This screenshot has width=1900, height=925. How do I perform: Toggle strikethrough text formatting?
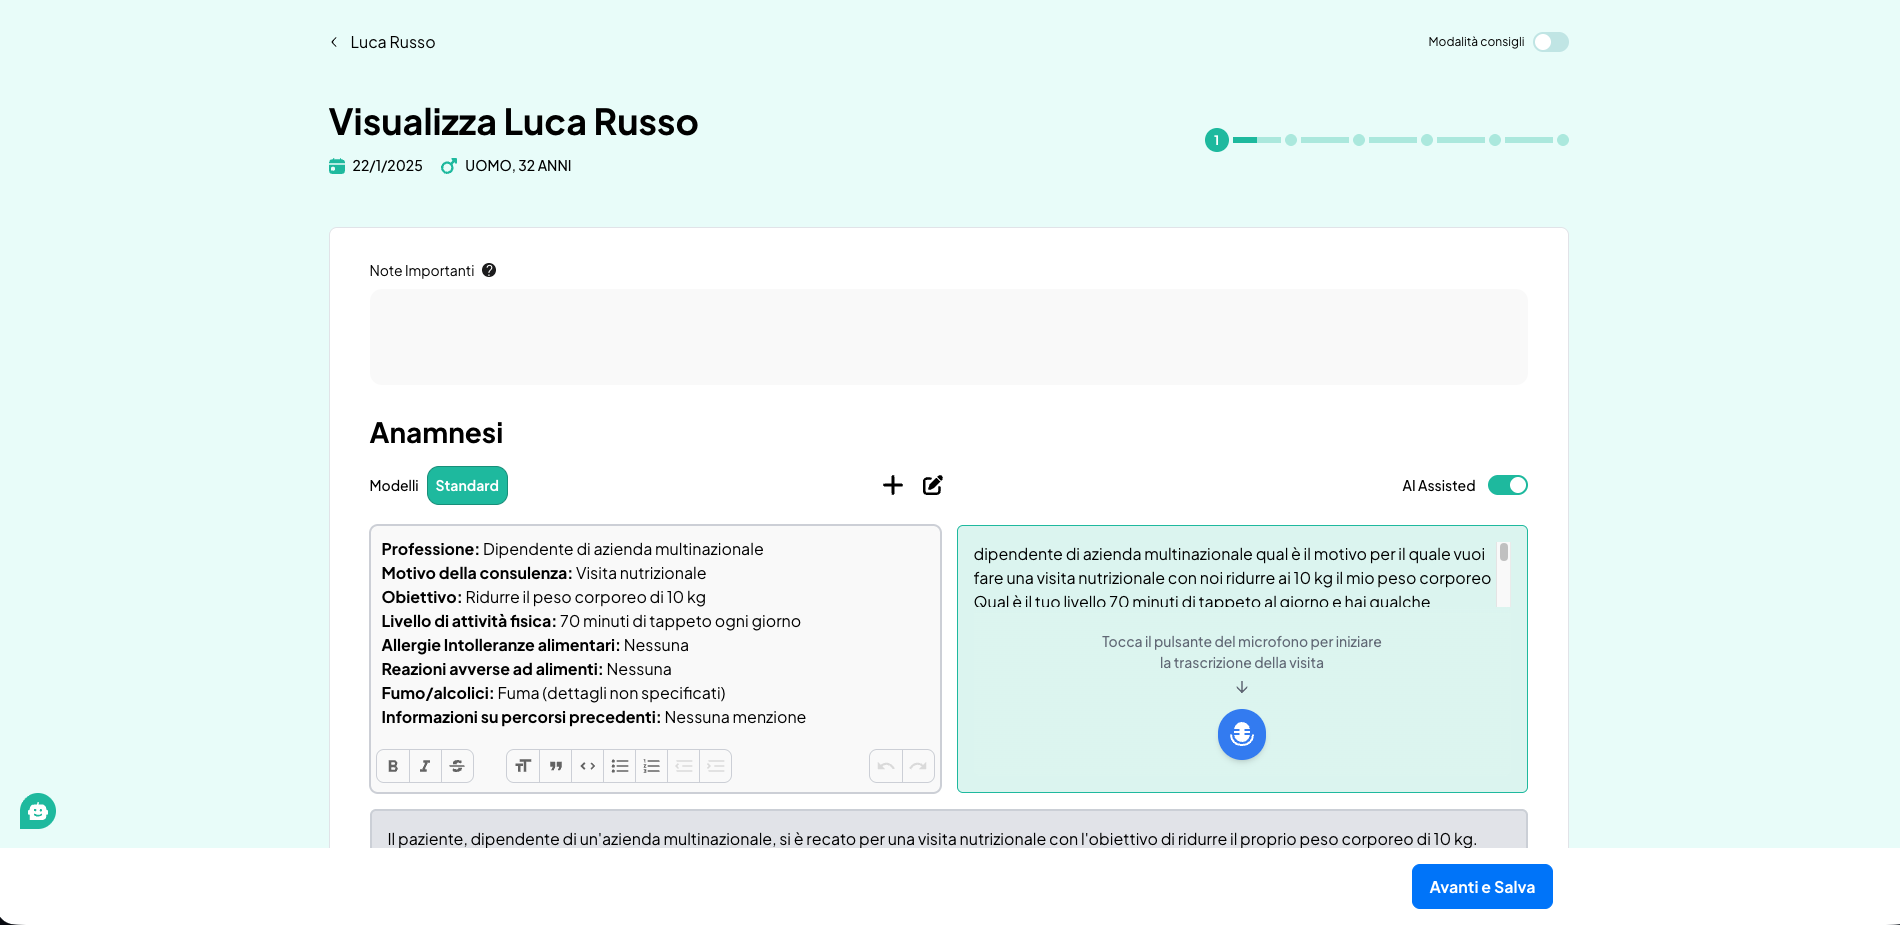[457, 766]
